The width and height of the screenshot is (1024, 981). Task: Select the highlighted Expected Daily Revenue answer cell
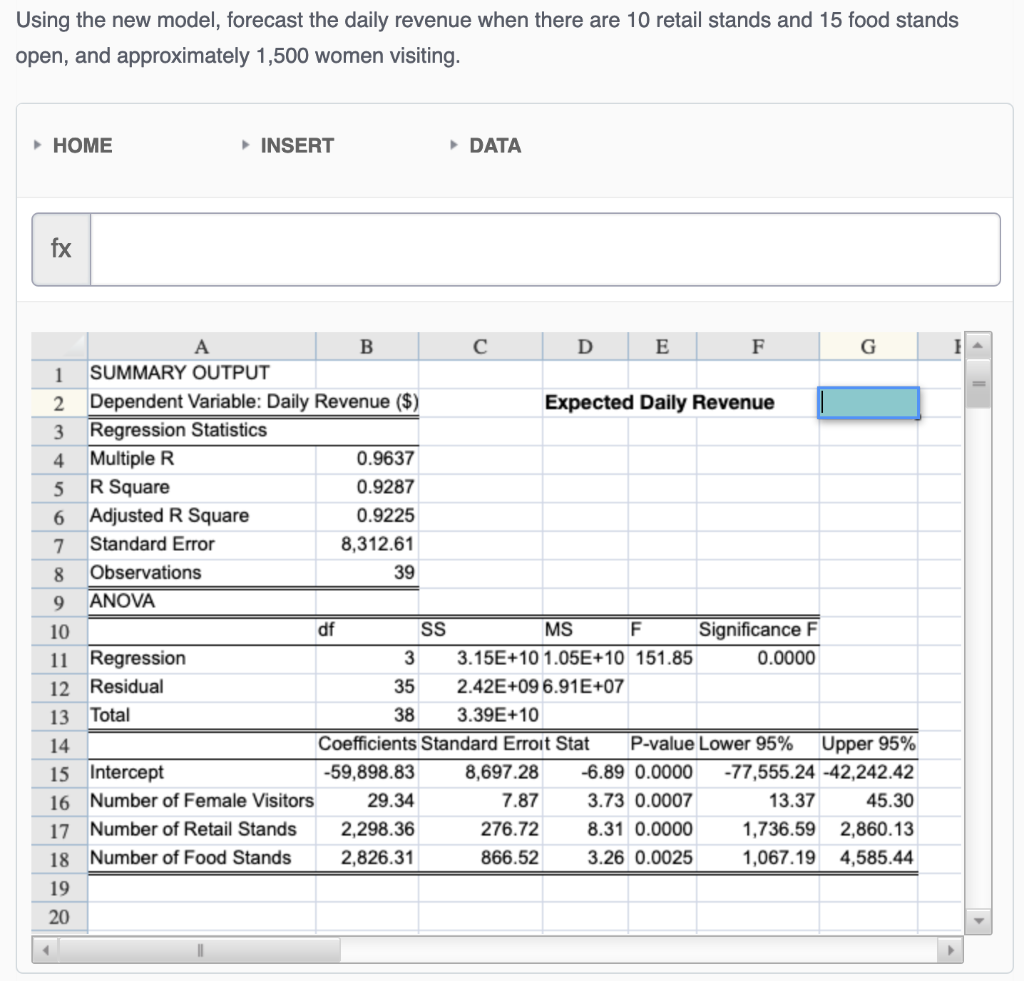click(x=868, y=402)
